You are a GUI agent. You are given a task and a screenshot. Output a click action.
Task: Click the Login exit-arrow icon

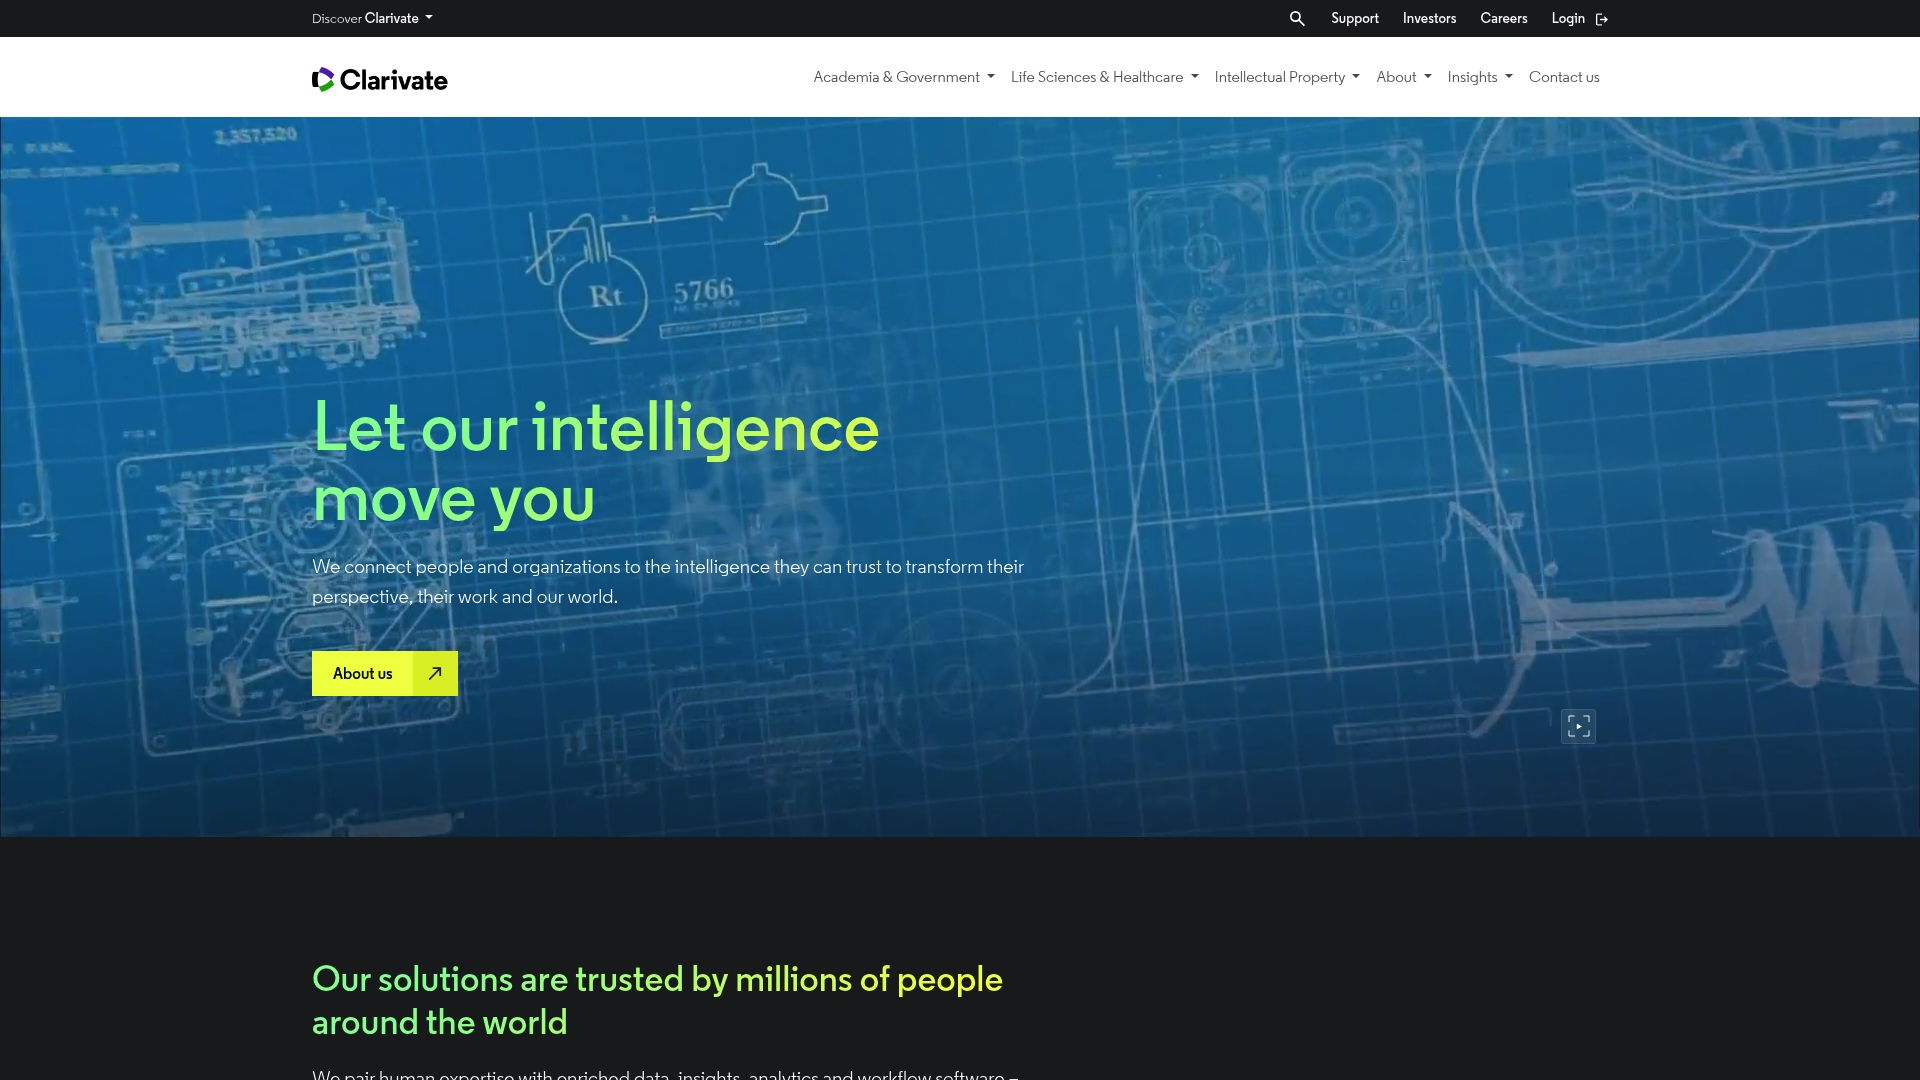[x=1602, y=19]
